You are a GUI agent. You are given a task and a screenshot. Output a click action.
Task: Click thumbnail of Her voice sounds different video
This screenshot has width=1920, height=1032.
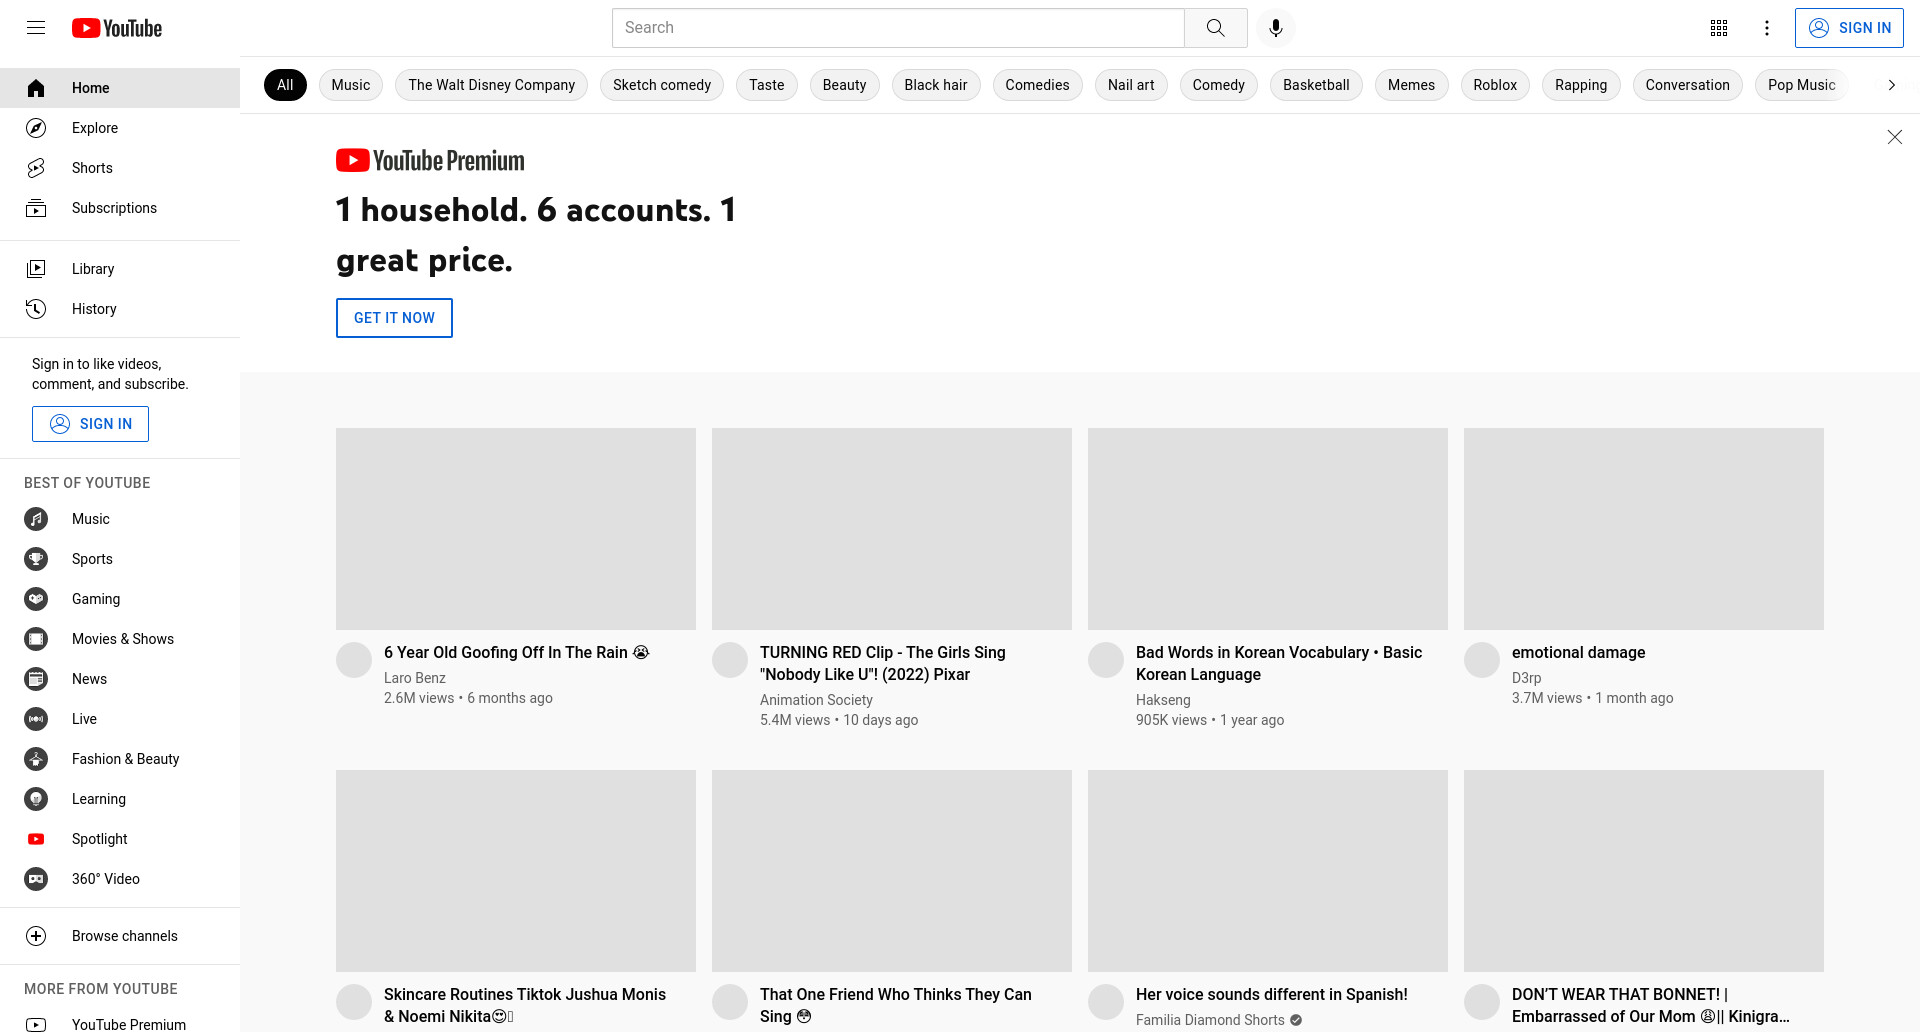1268,871
